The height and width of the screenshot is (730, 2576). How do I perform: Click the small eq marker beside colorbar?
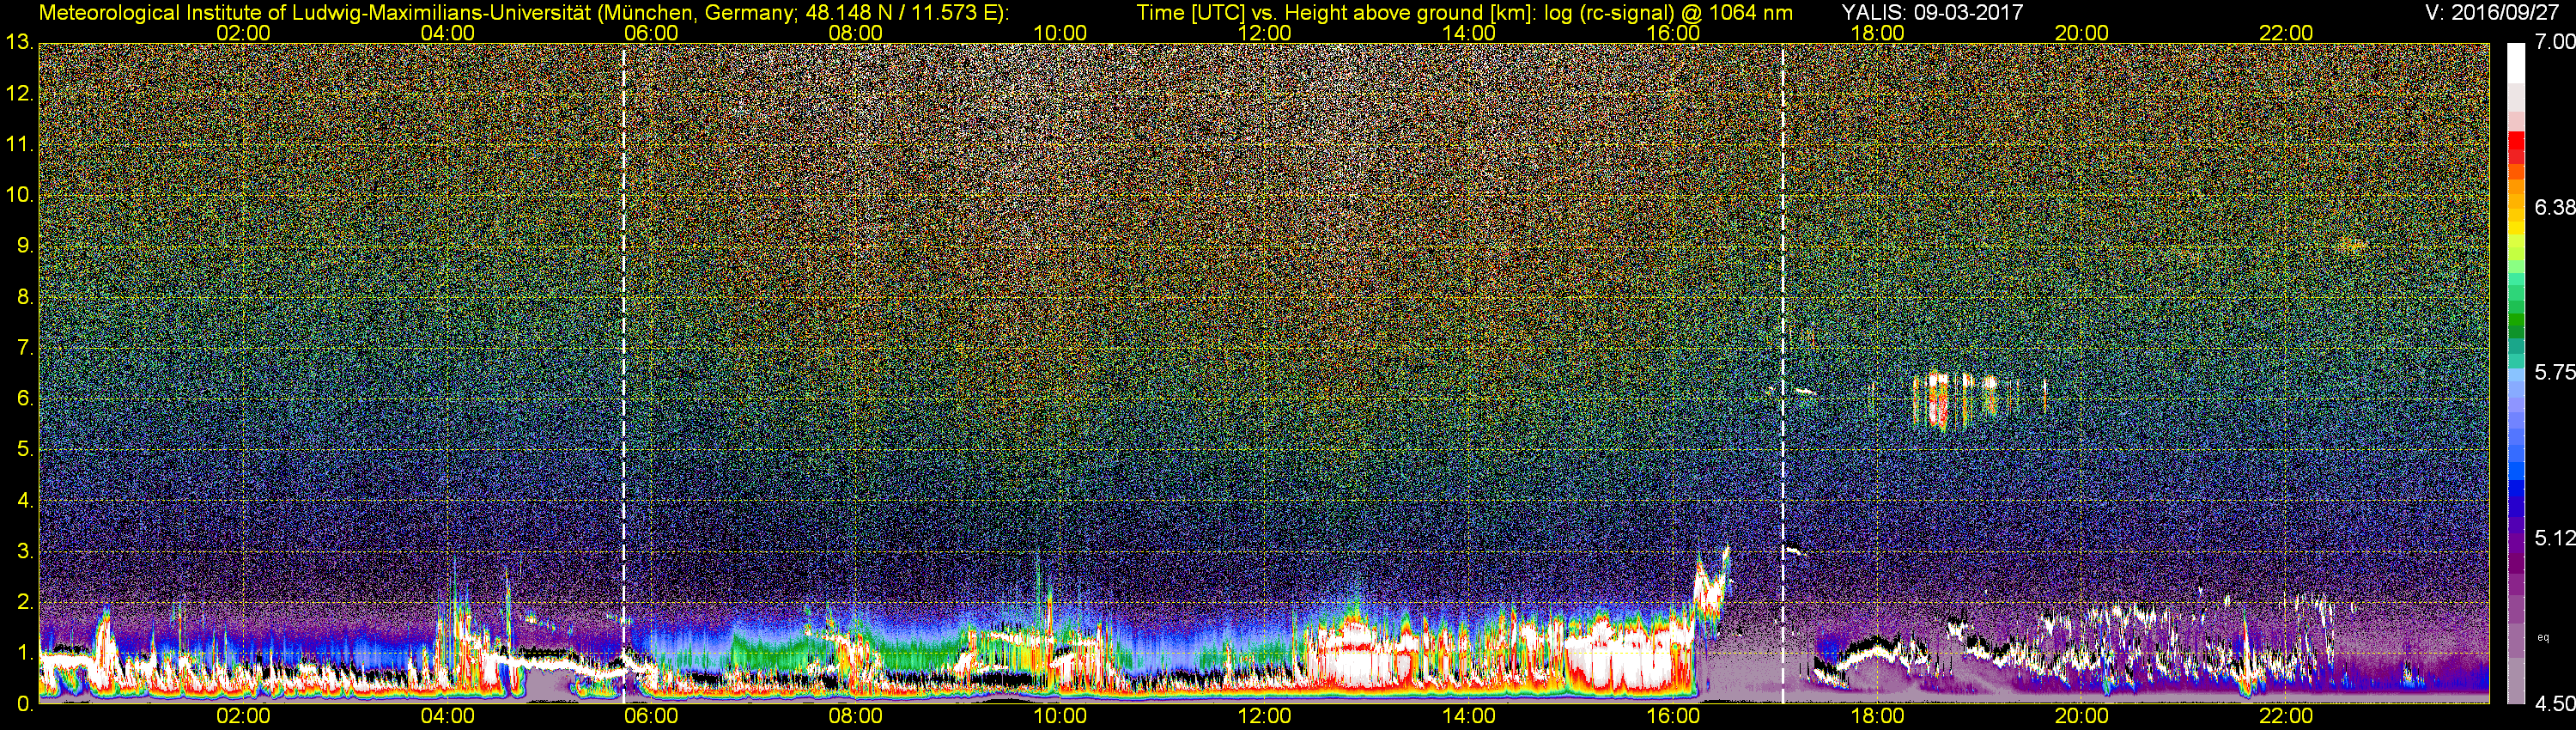click(2543, 637)
